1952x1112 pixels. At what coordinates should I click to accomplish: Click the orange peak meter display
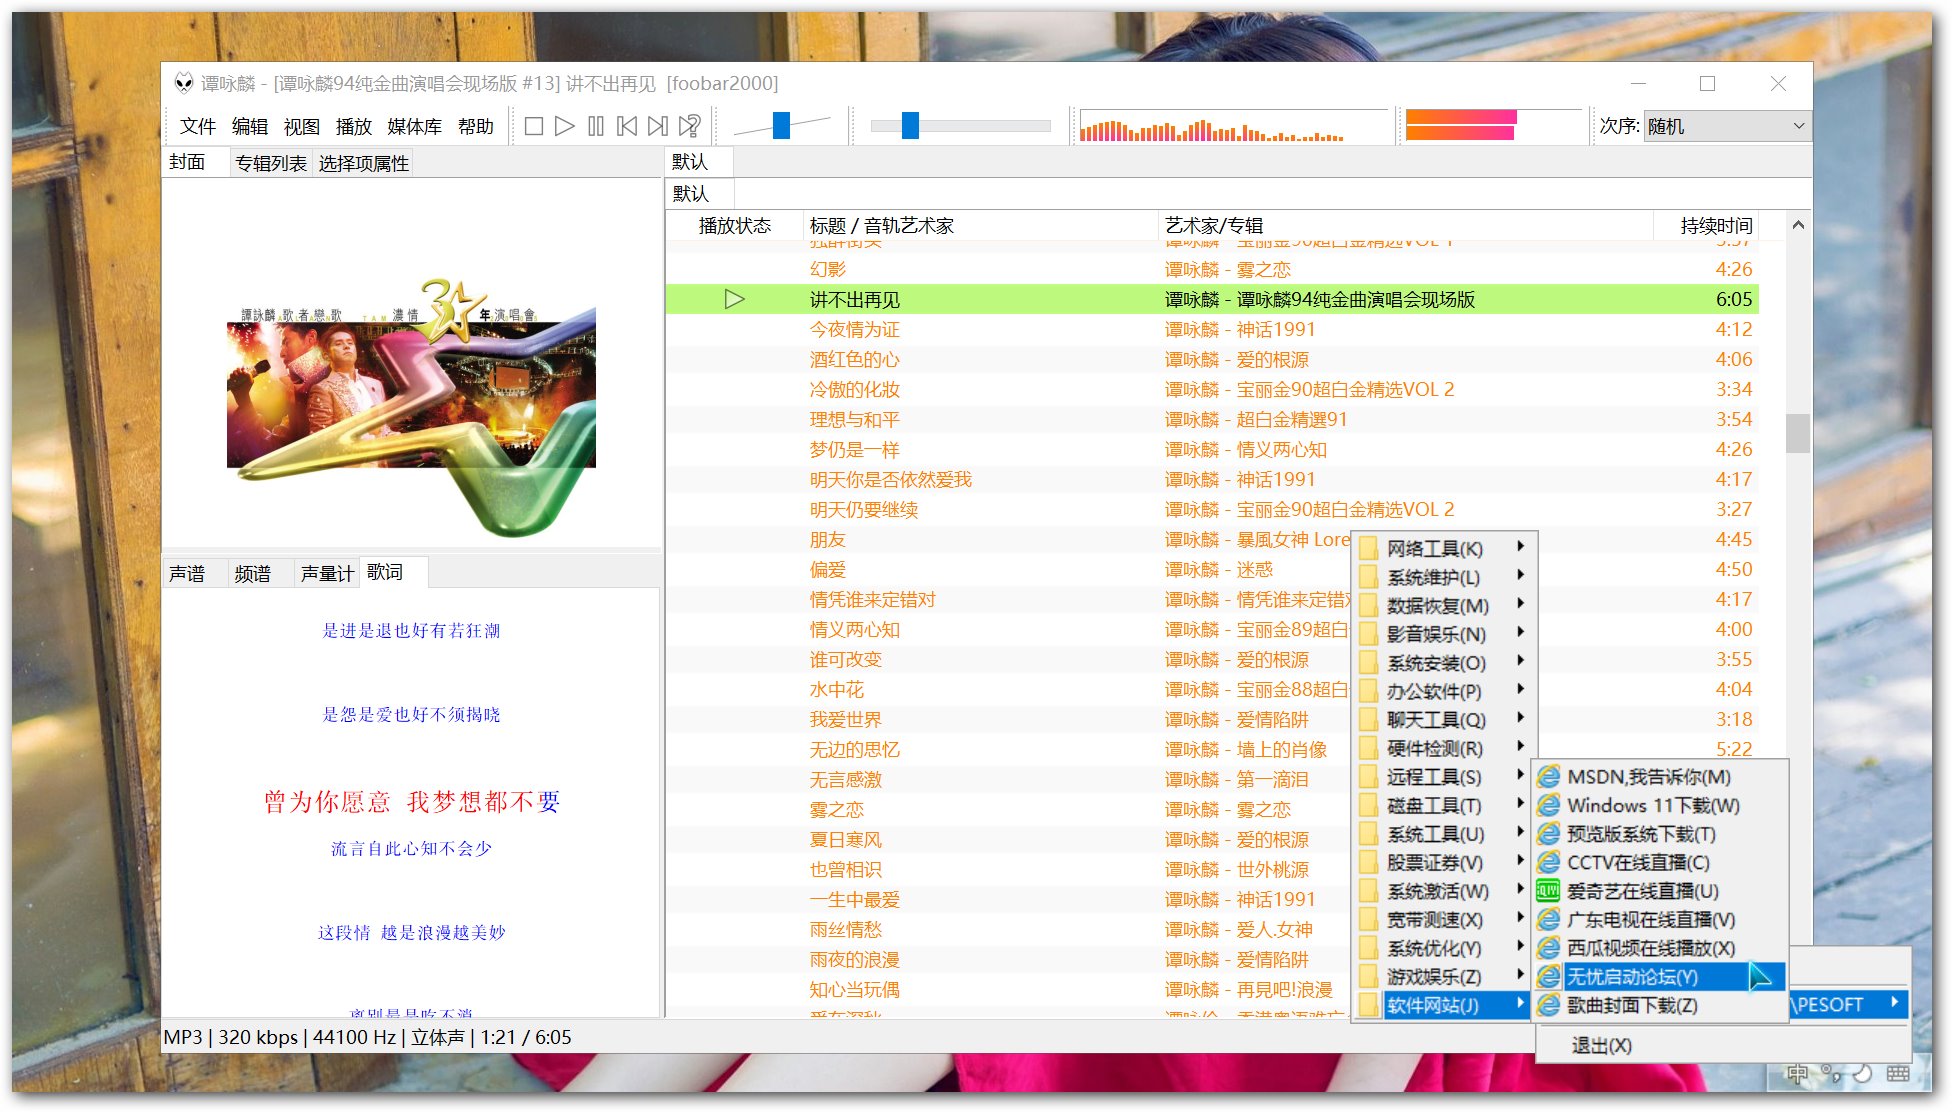(x=1493, y=125)
